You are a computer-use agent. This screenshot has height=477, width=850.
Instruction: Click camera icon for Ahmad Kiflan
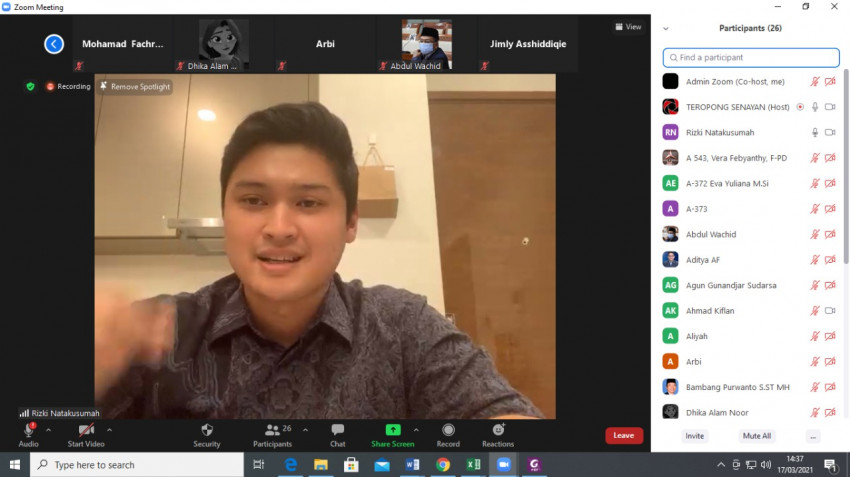830,311
